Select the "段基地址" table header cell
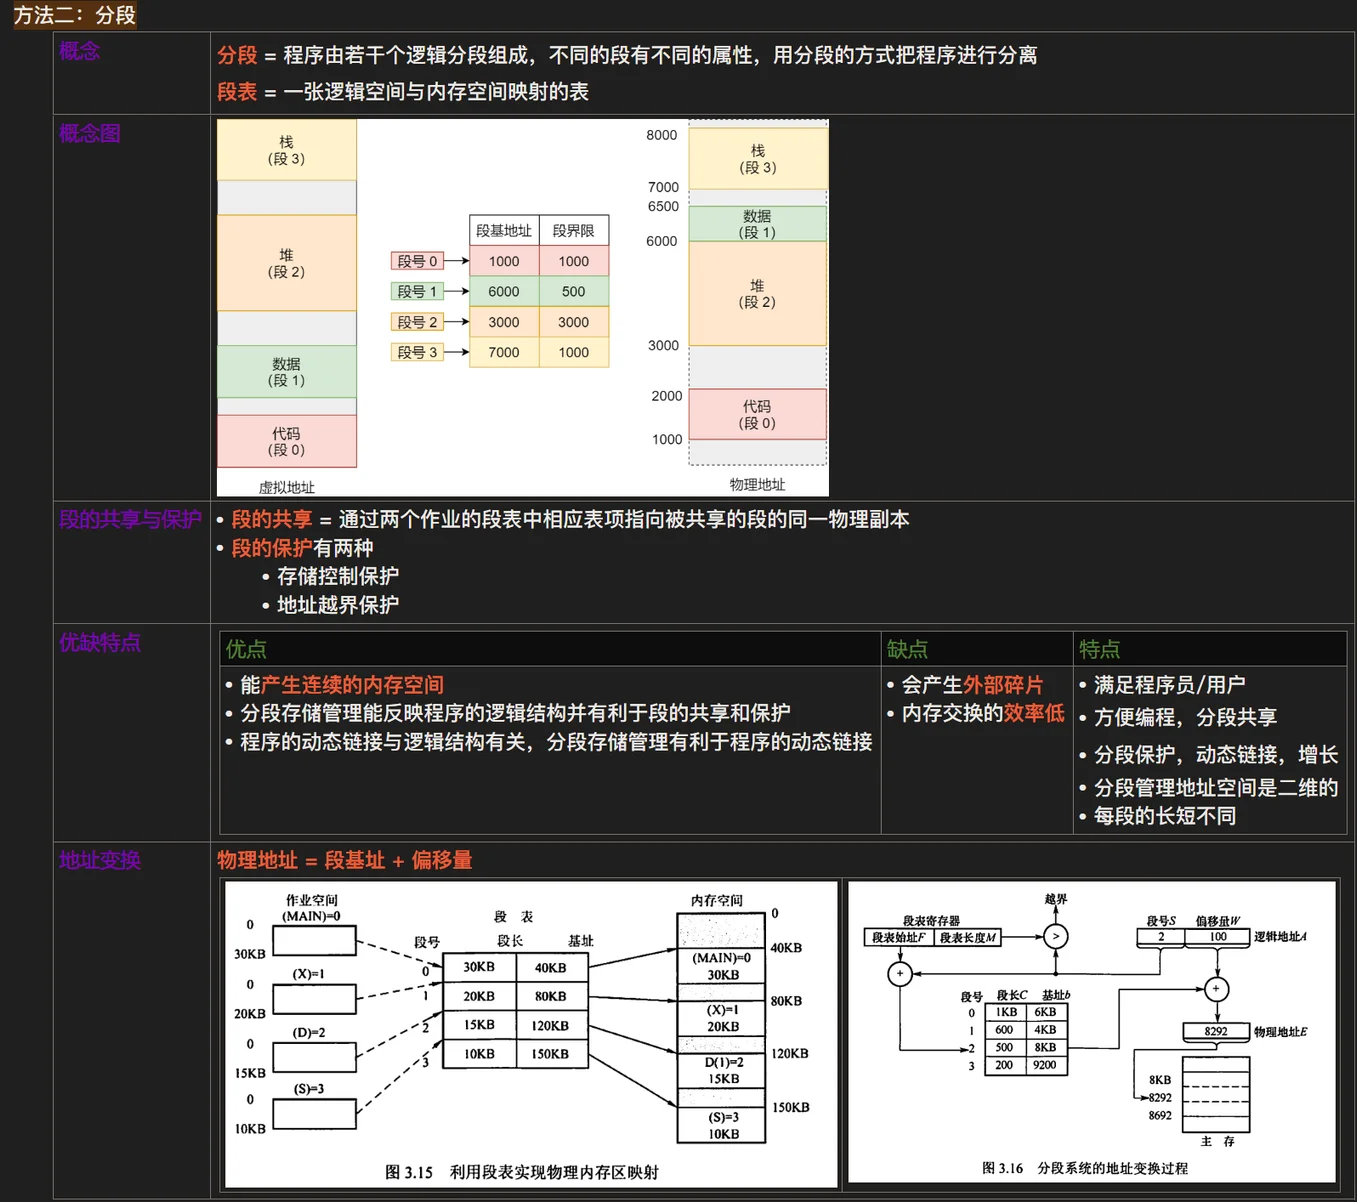1357x1202 pixels. coord(504,231)
